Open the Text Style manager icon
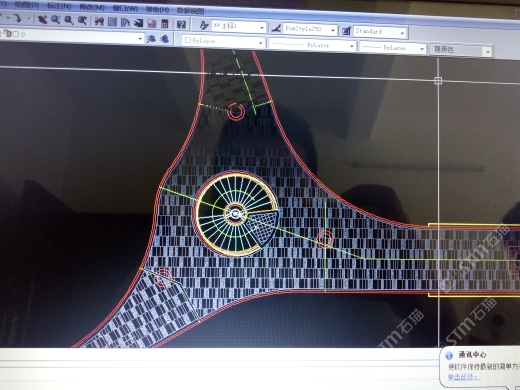The width and height of the screenshot is (520, 390). pyautogui.click(x=204, y=25)
